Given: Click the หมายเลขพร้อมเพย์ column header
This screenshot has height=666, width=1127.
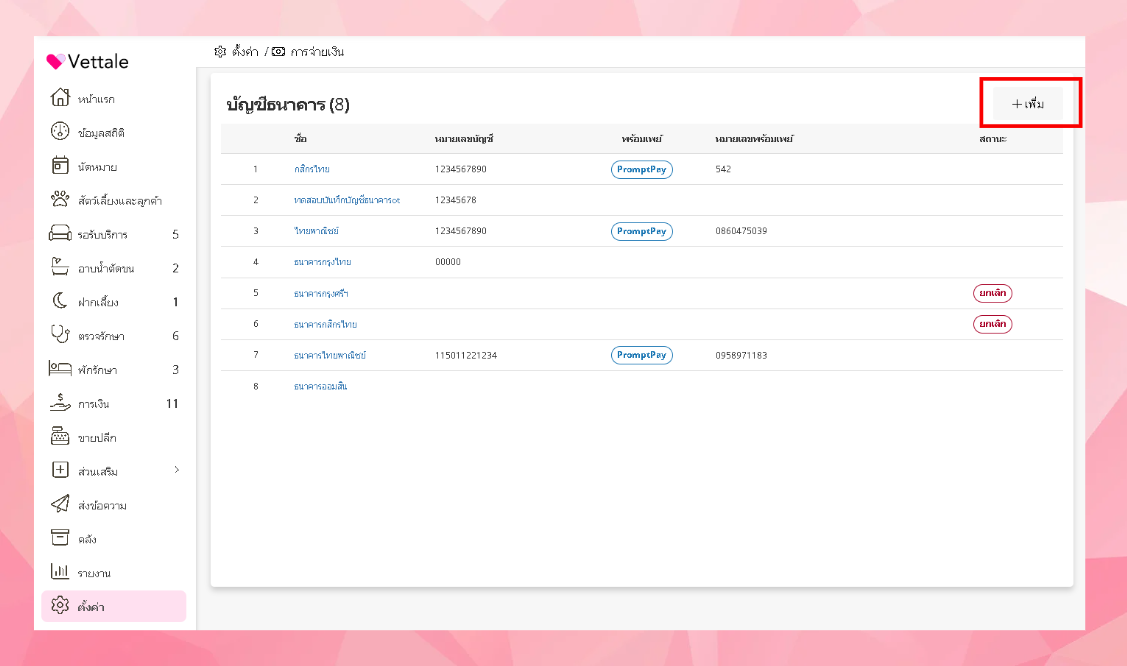Looking at the screenshot, I should pyautogui.click(x=754, y=139).
